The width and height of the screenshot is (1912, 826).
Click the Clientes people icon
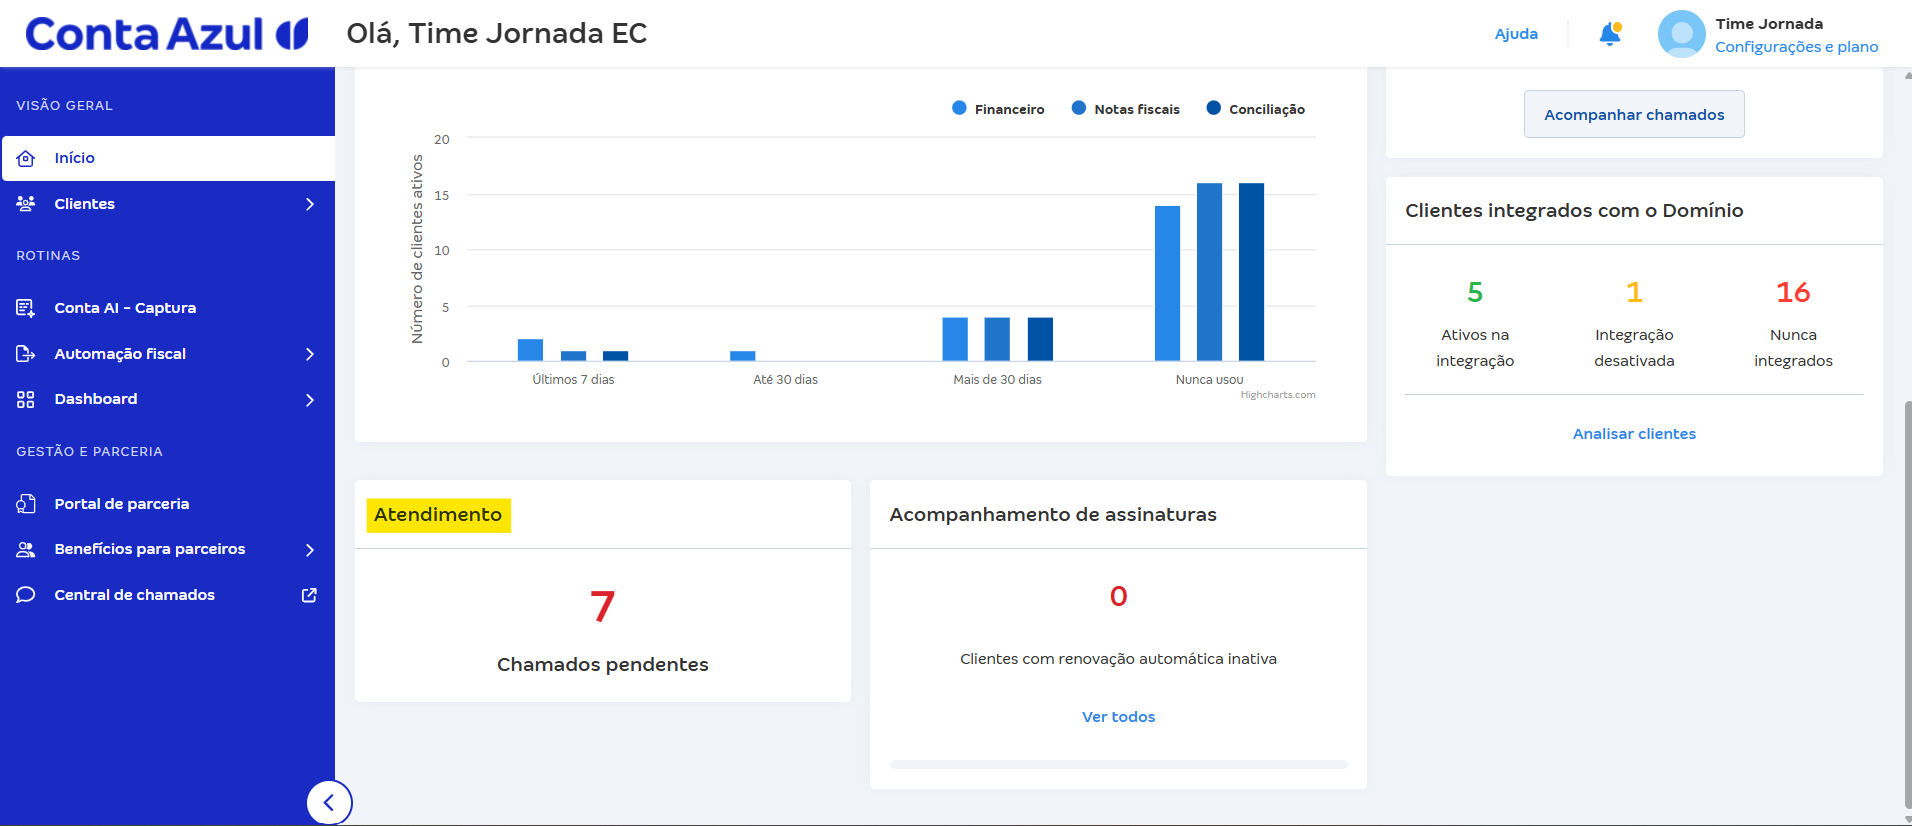(26, 204)
